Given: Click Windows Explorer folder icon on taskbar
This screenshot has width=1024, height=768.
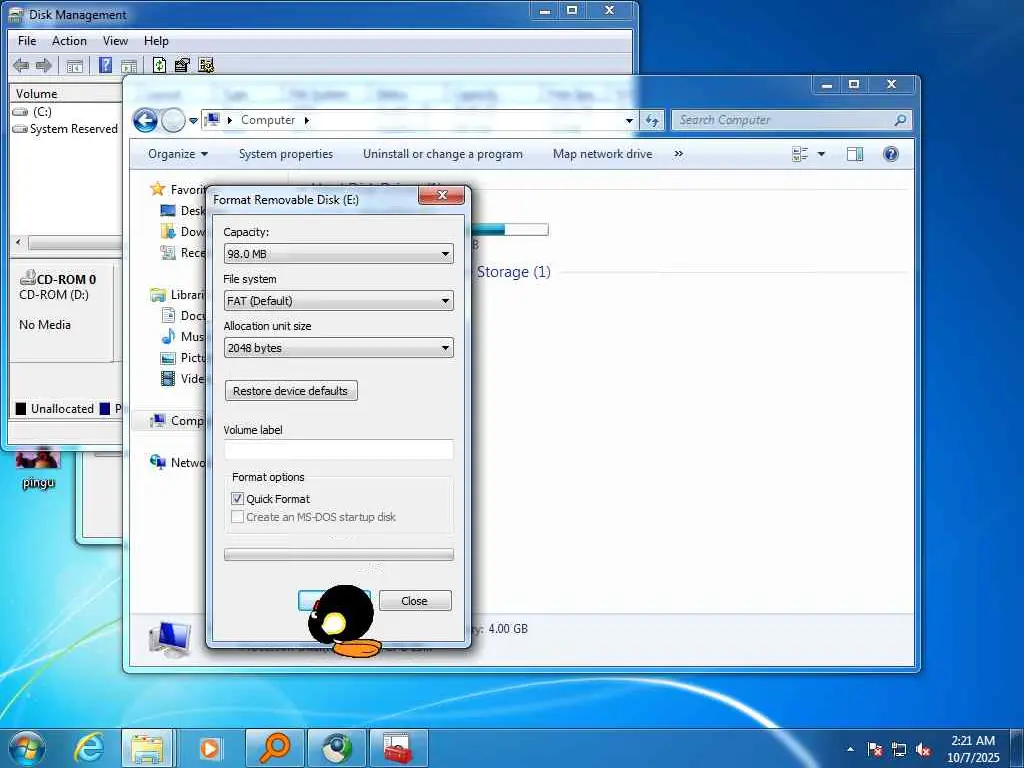Looking at the screenshot, I should (147, 748).
